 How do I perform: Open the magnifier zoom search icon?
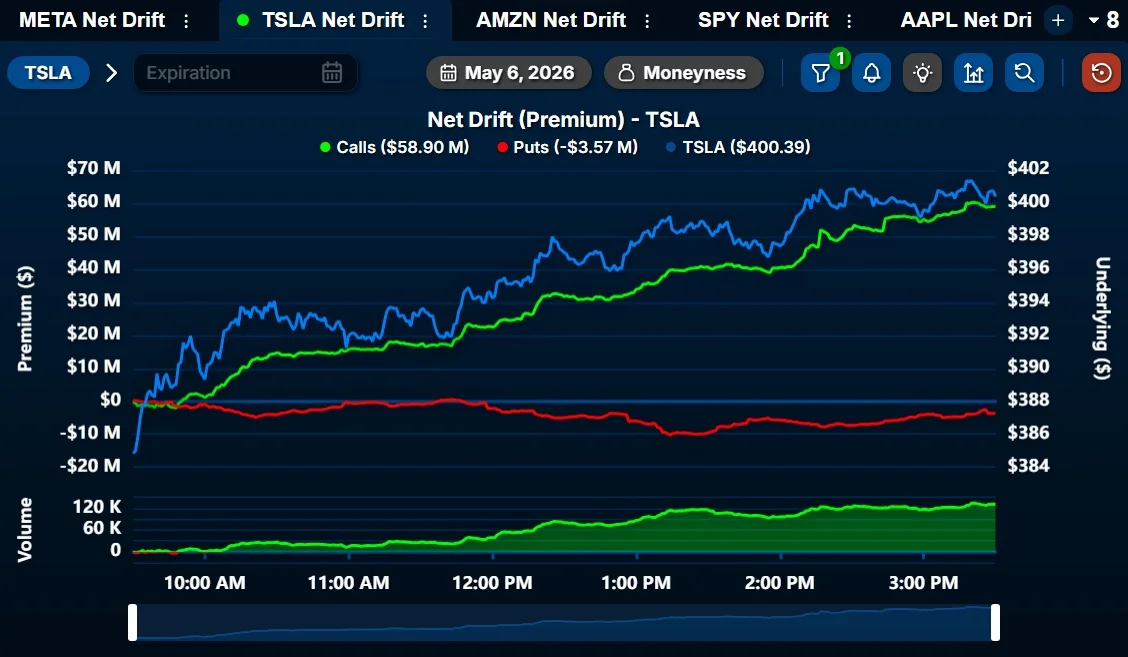(1024, 73)
